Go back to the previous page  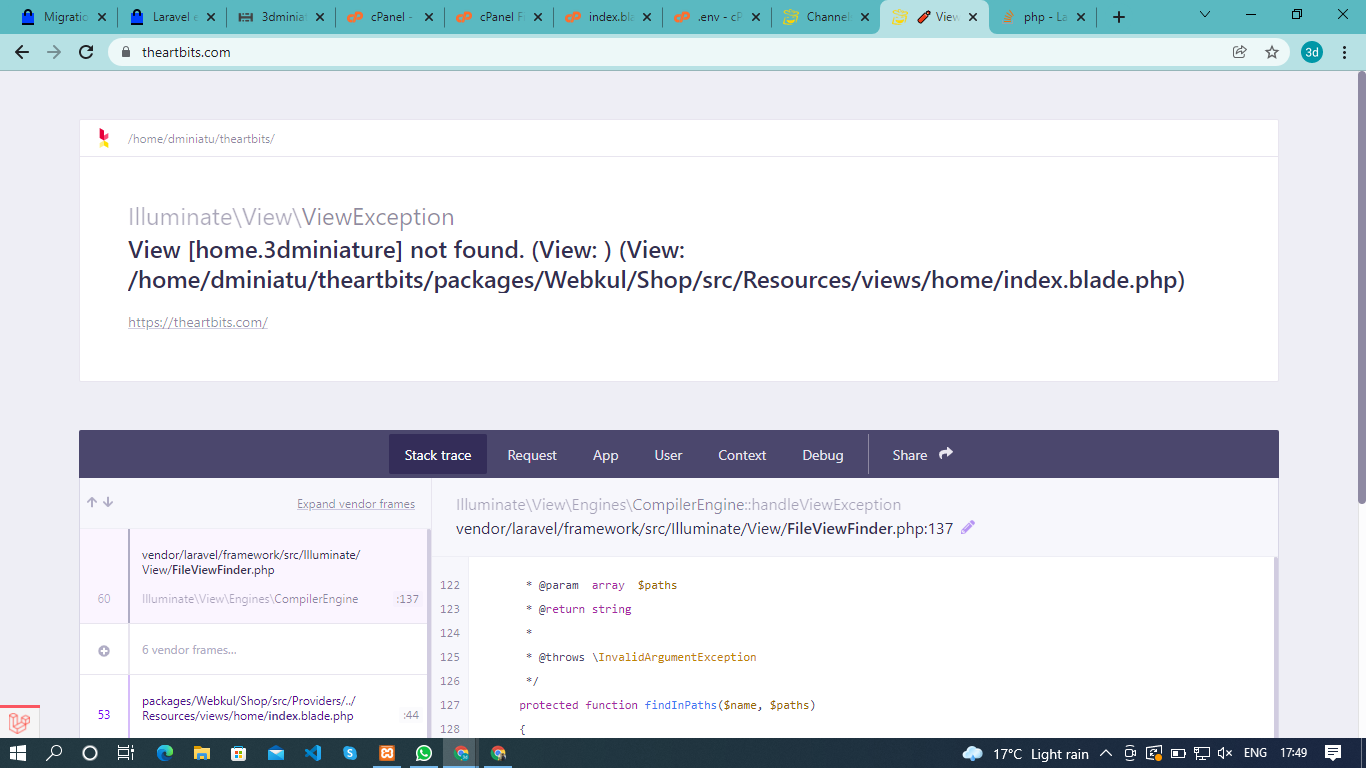(22, 52)
